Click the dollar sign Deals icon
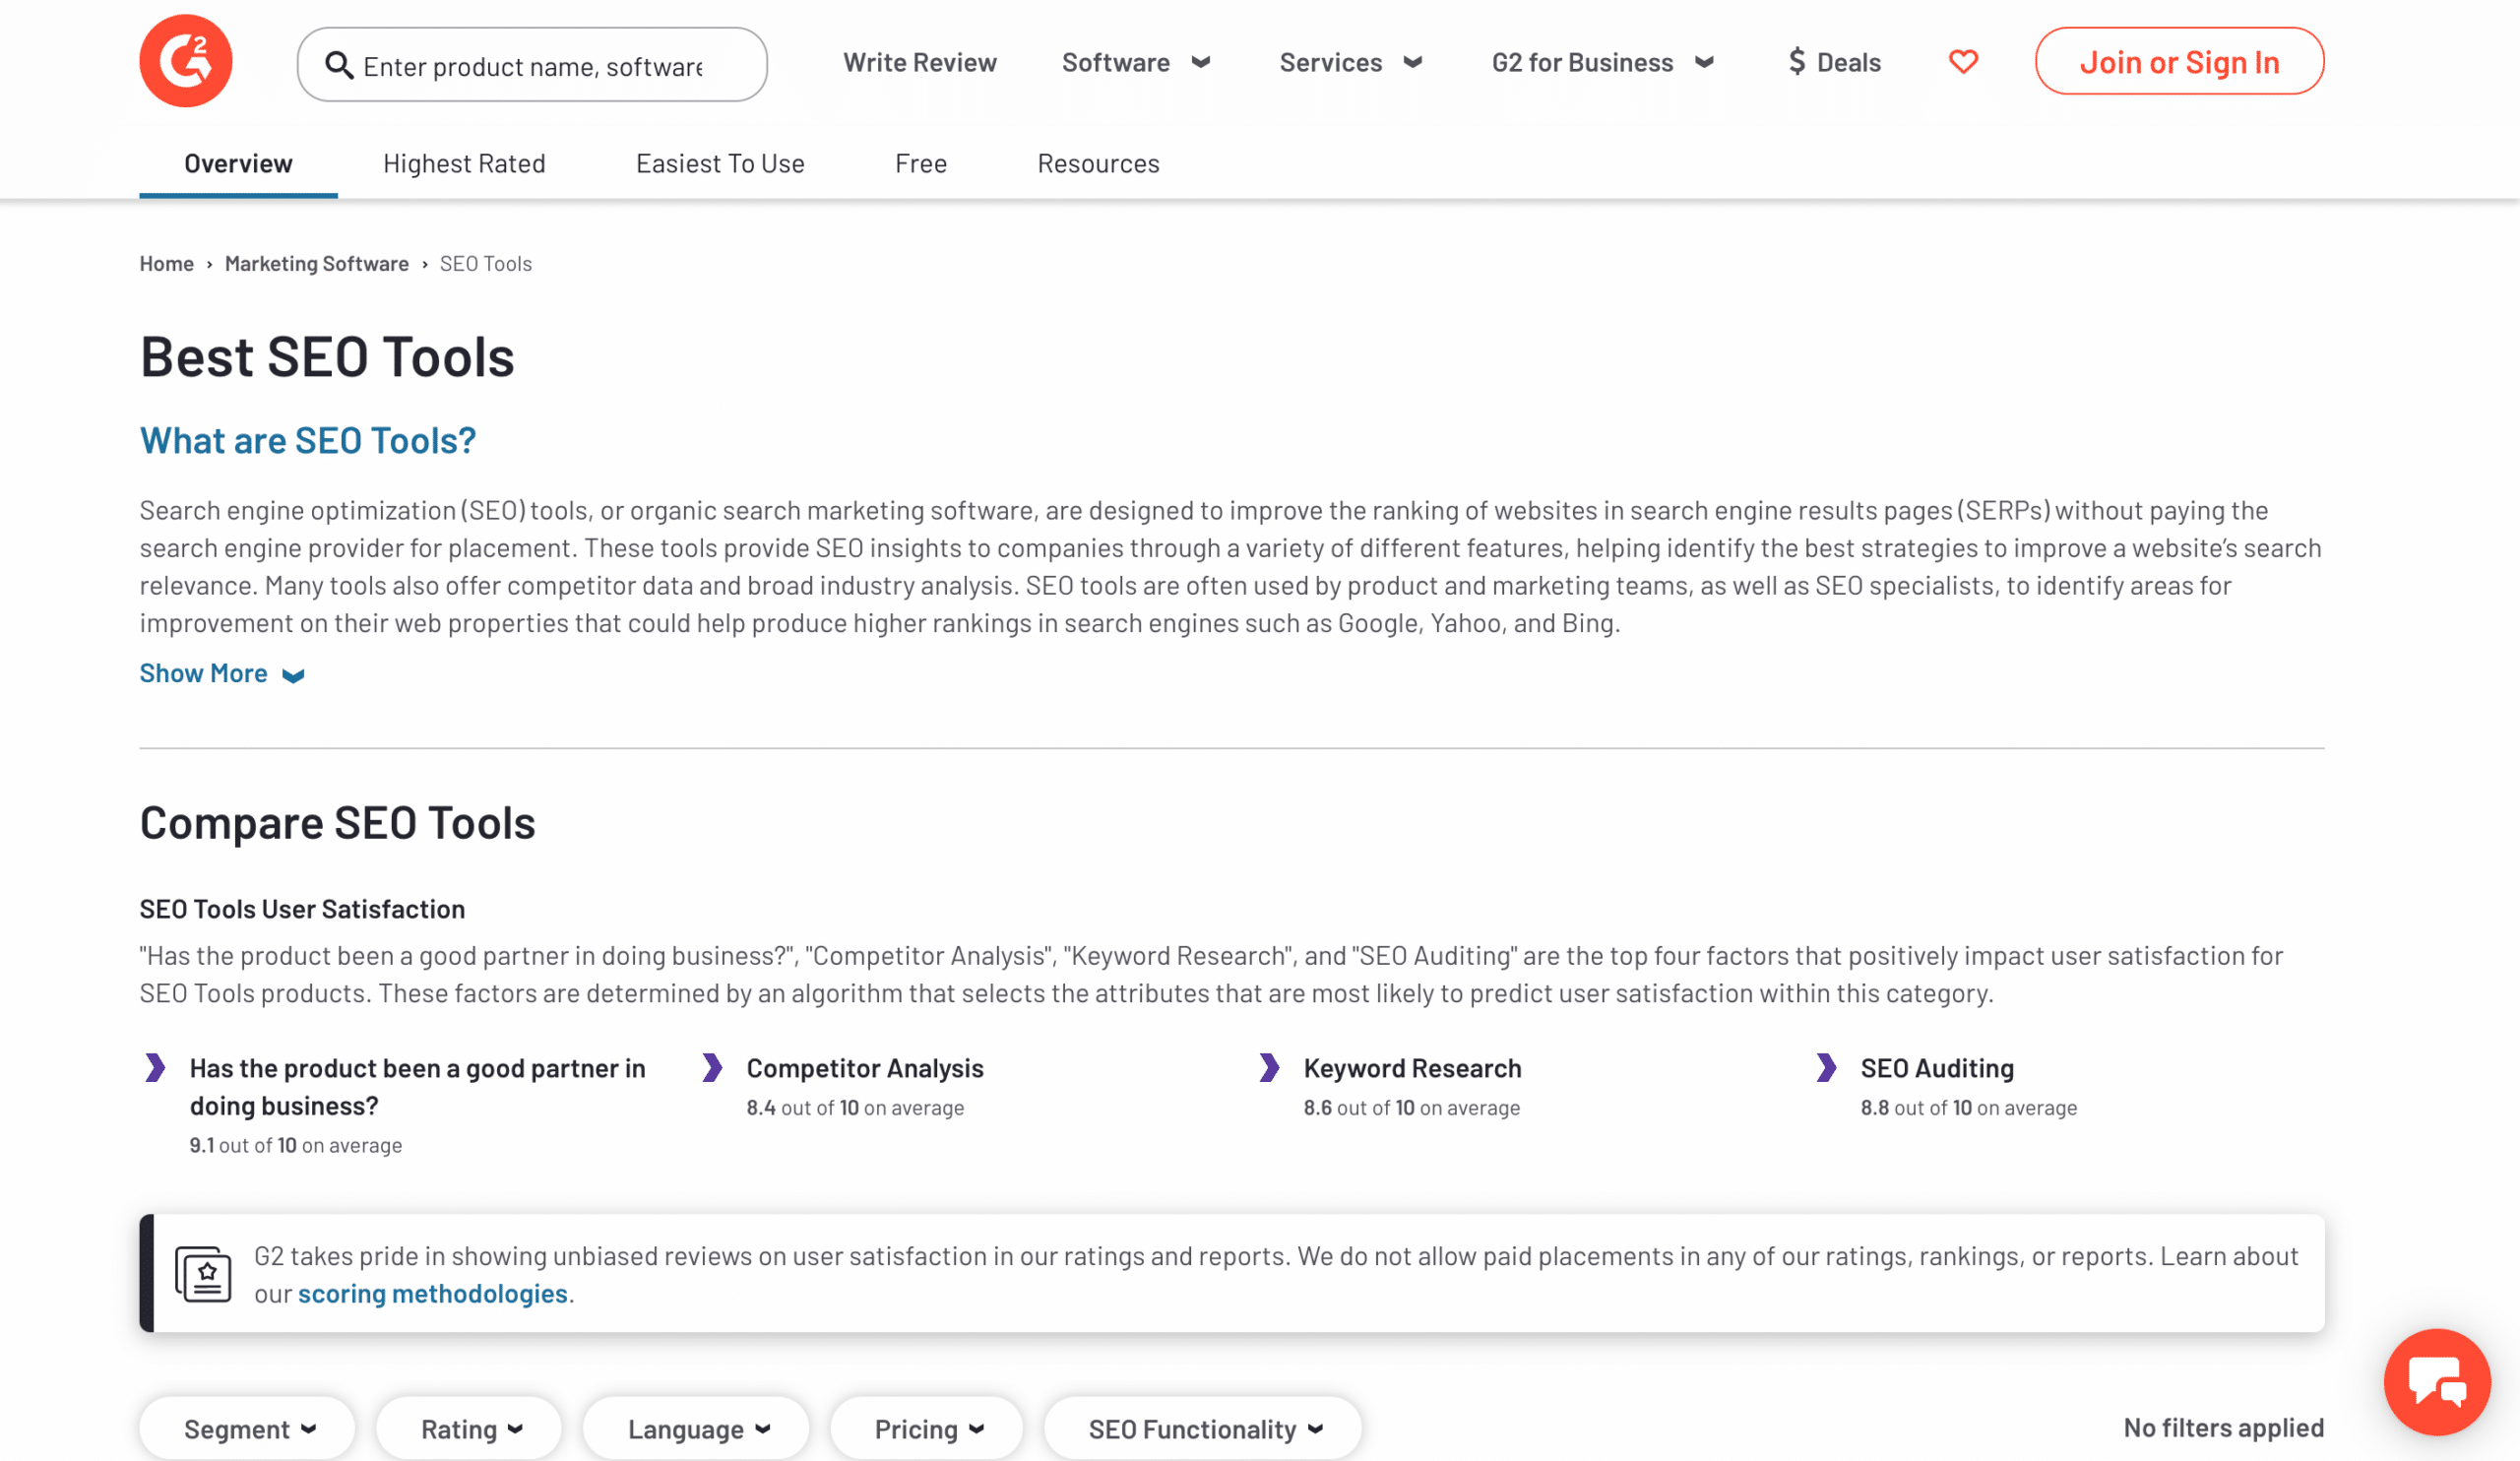The height and width of the screenshot is (1461, 2520). tap(1797, 62)
